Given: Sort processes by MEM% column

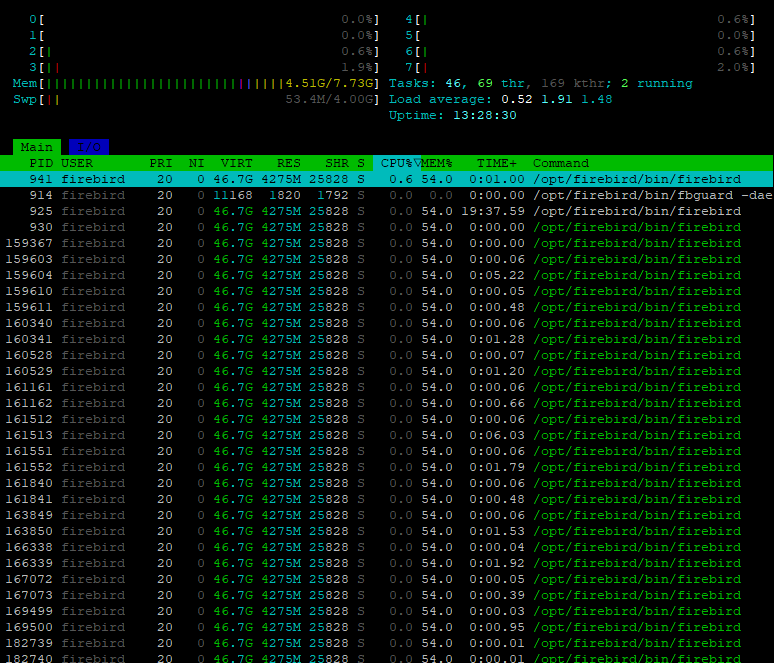Looking at the screenshot, I should coord(436,163).
